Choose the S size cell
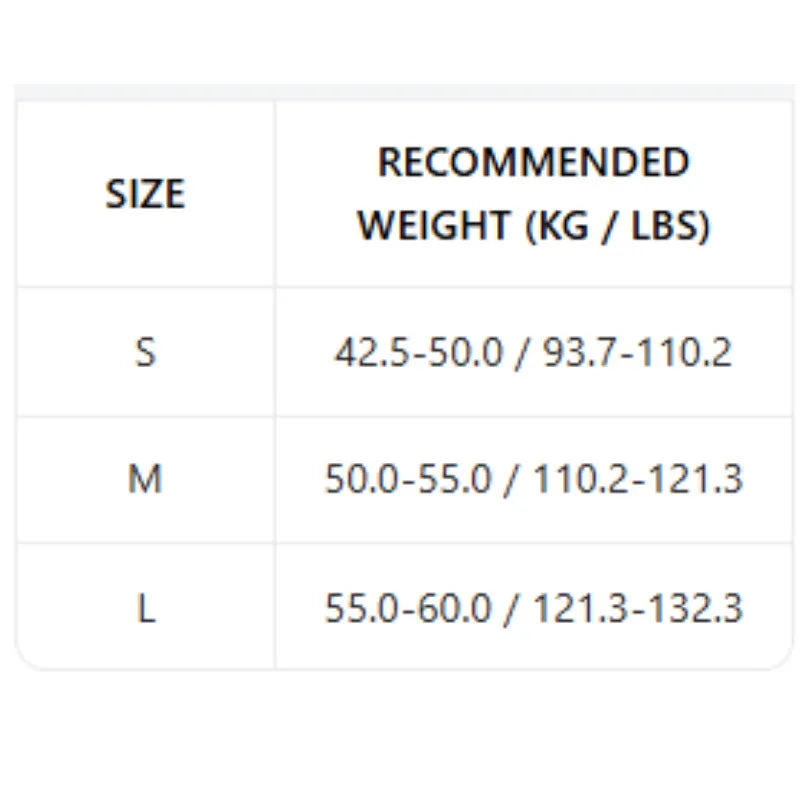Viewport: 800px width, 800px height. coord(145,352)
